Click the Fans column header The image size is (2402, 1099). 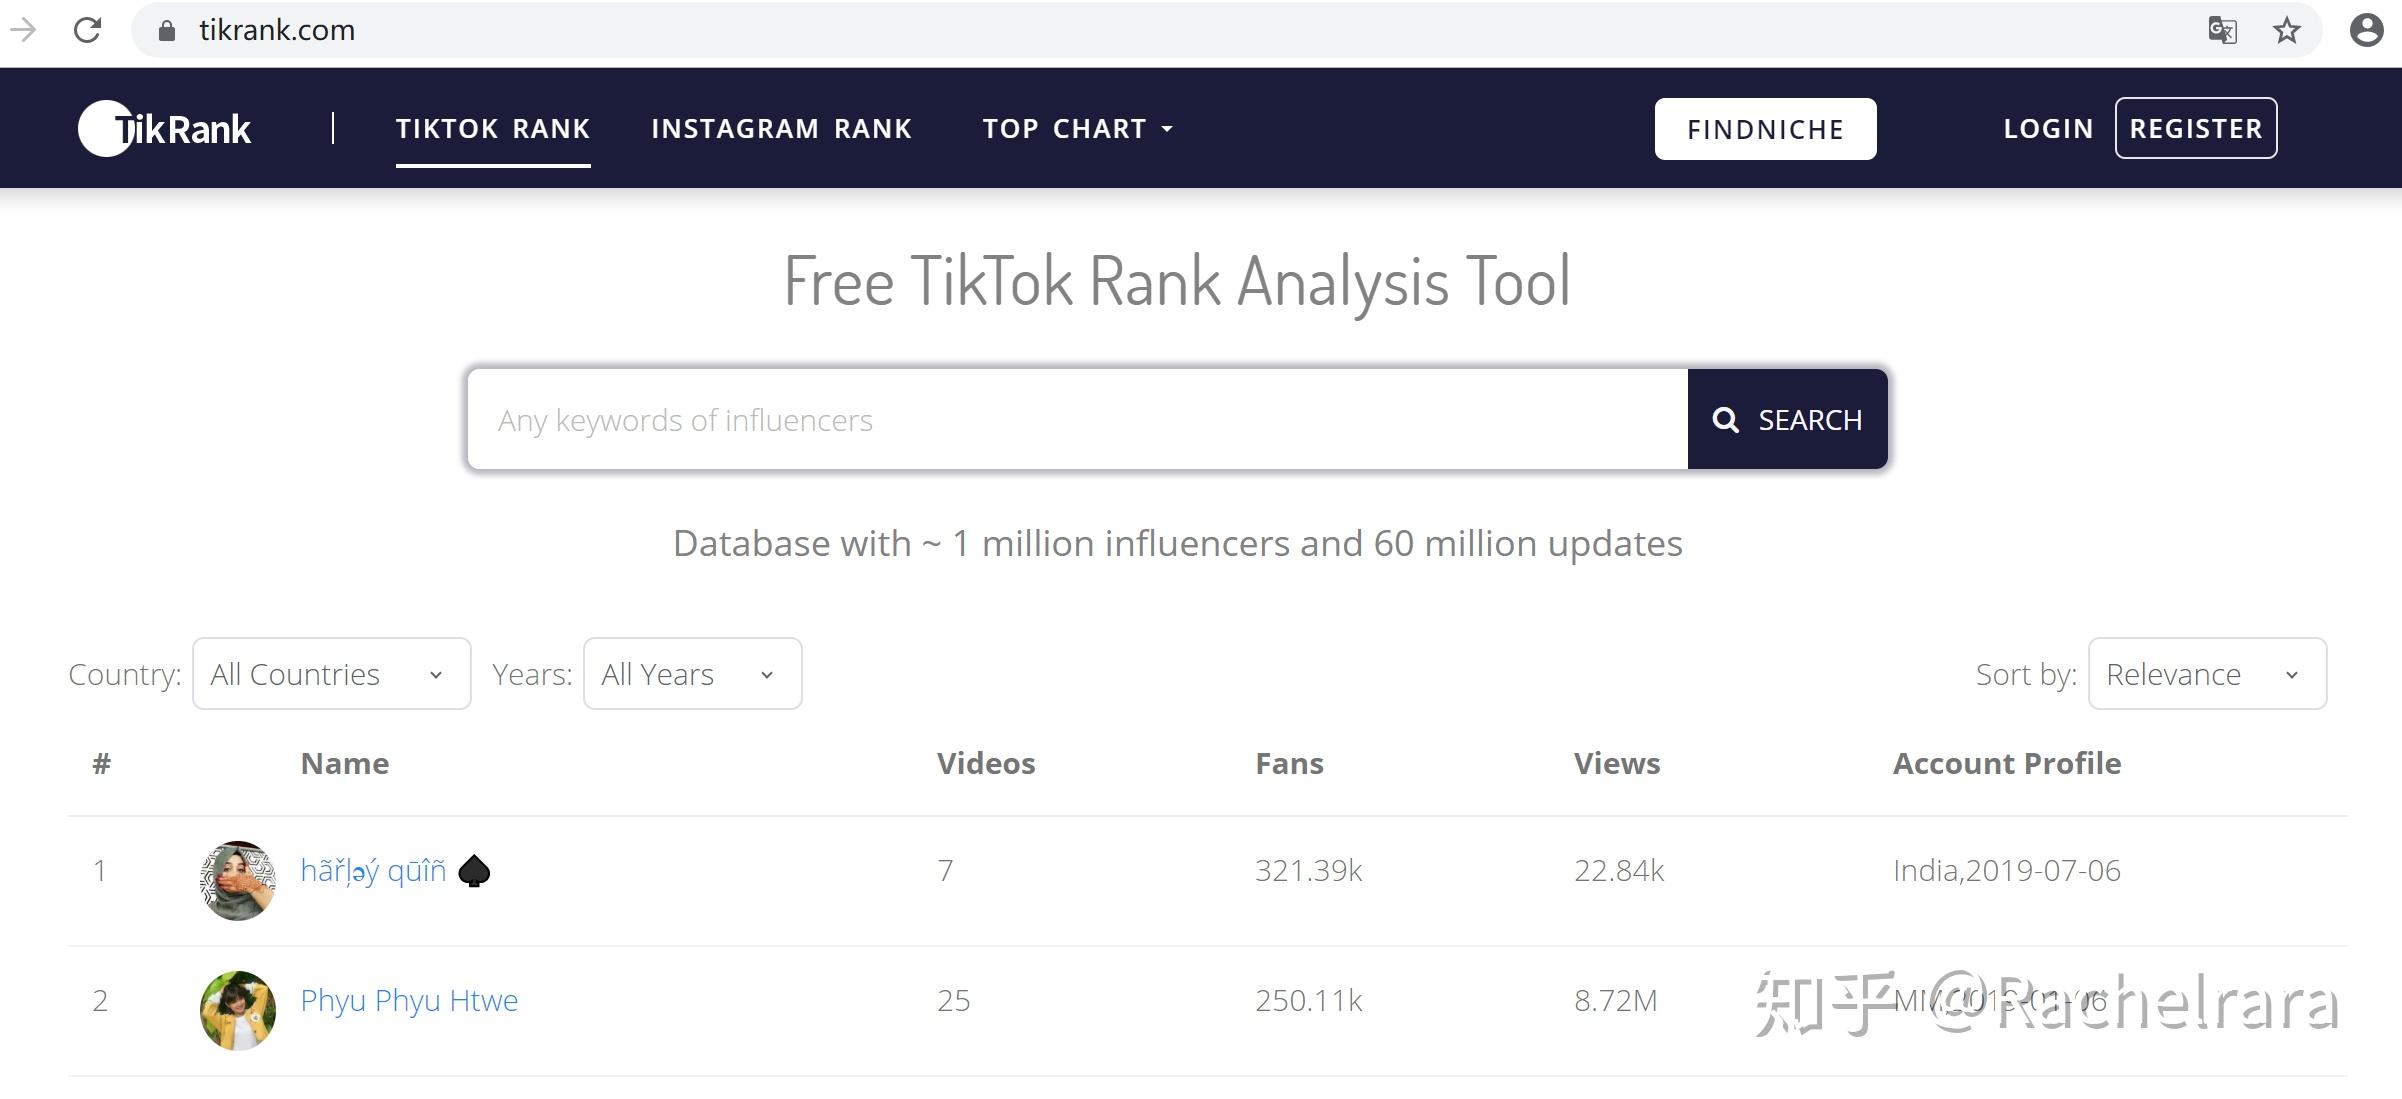click(x=1290, y=763)
